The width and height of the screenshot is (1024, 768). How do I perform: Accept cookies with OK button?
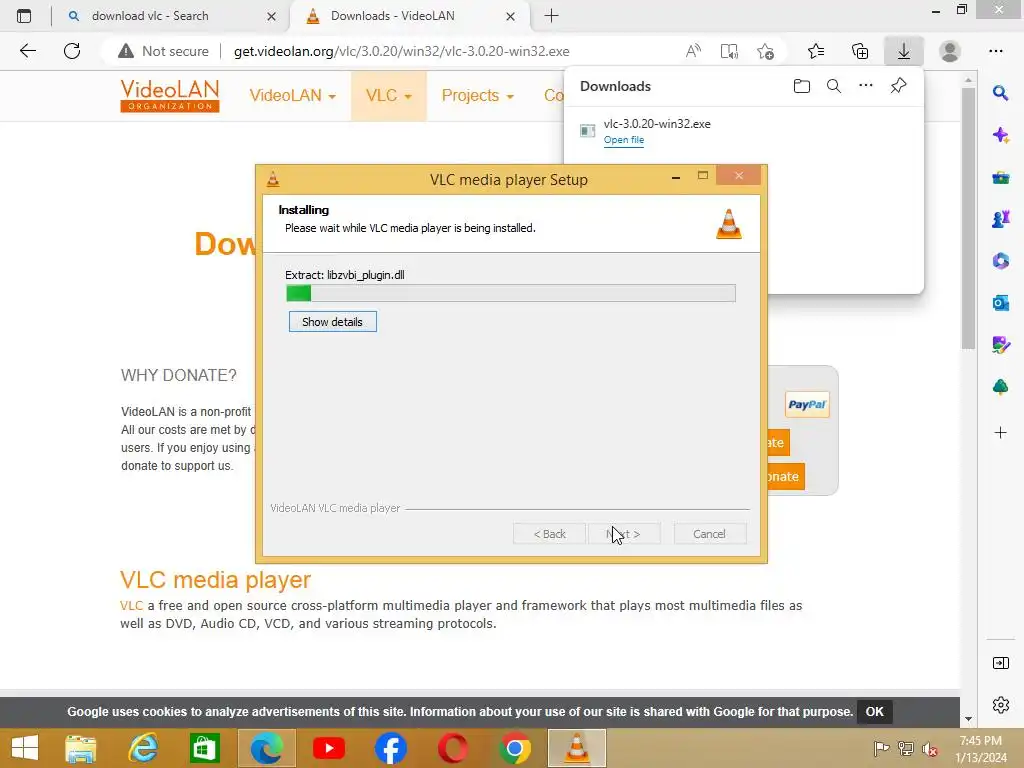(x=874, y=712)
